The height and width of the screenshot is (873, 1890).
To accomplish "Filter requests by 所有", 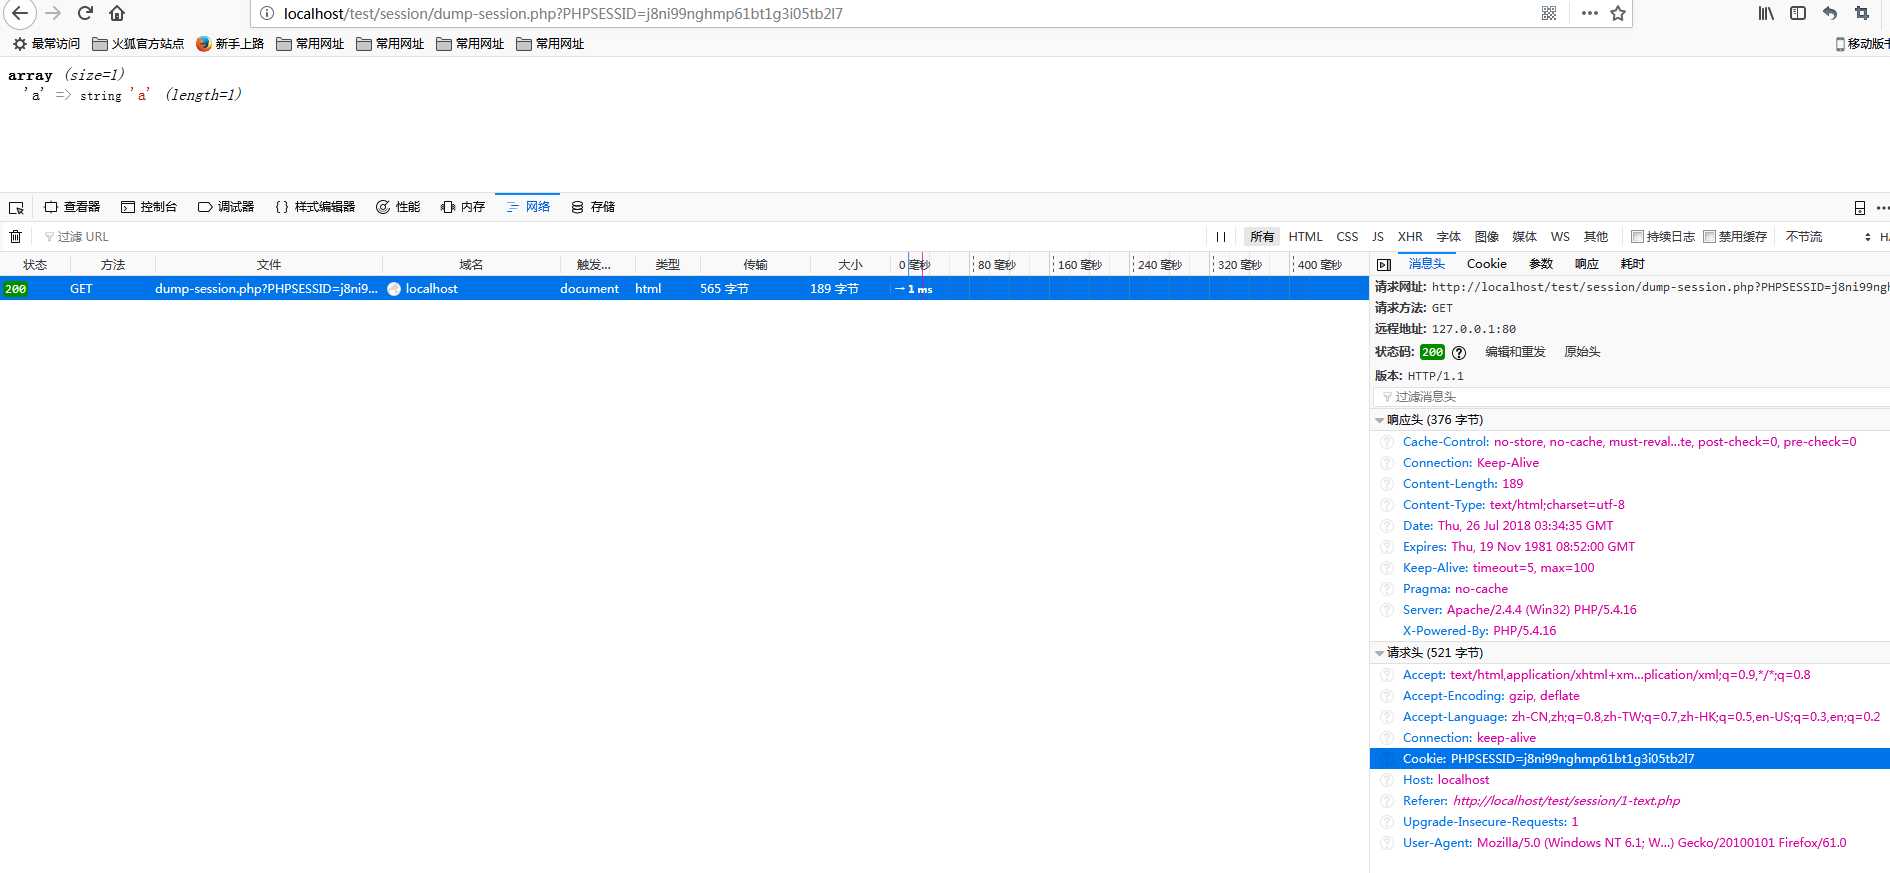I will [1262, 236].
